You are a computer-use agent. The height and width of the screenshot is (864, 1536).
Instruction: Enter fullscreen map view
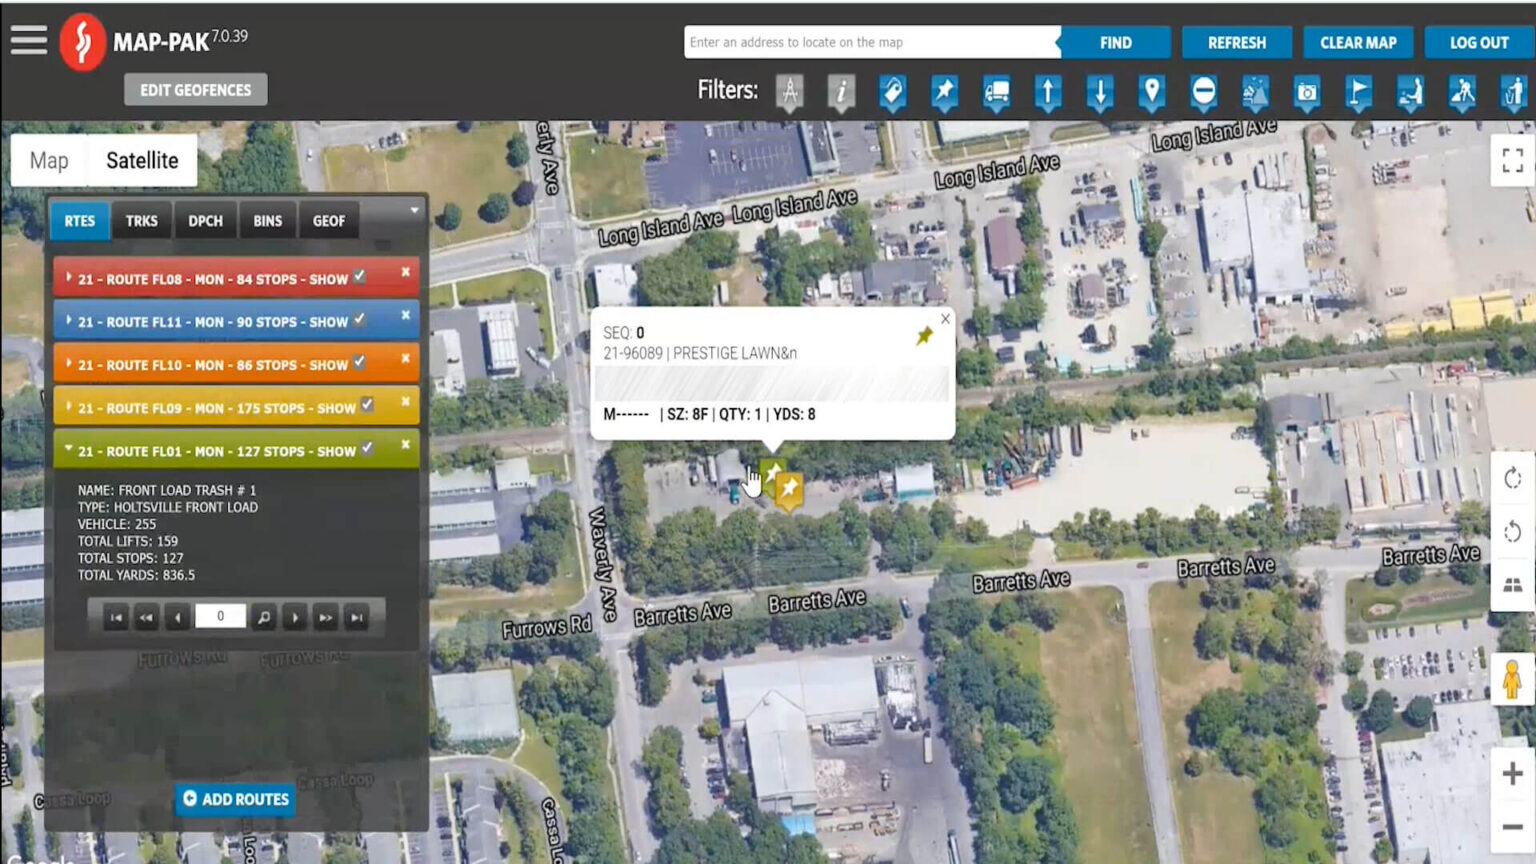coord(1510,160)
